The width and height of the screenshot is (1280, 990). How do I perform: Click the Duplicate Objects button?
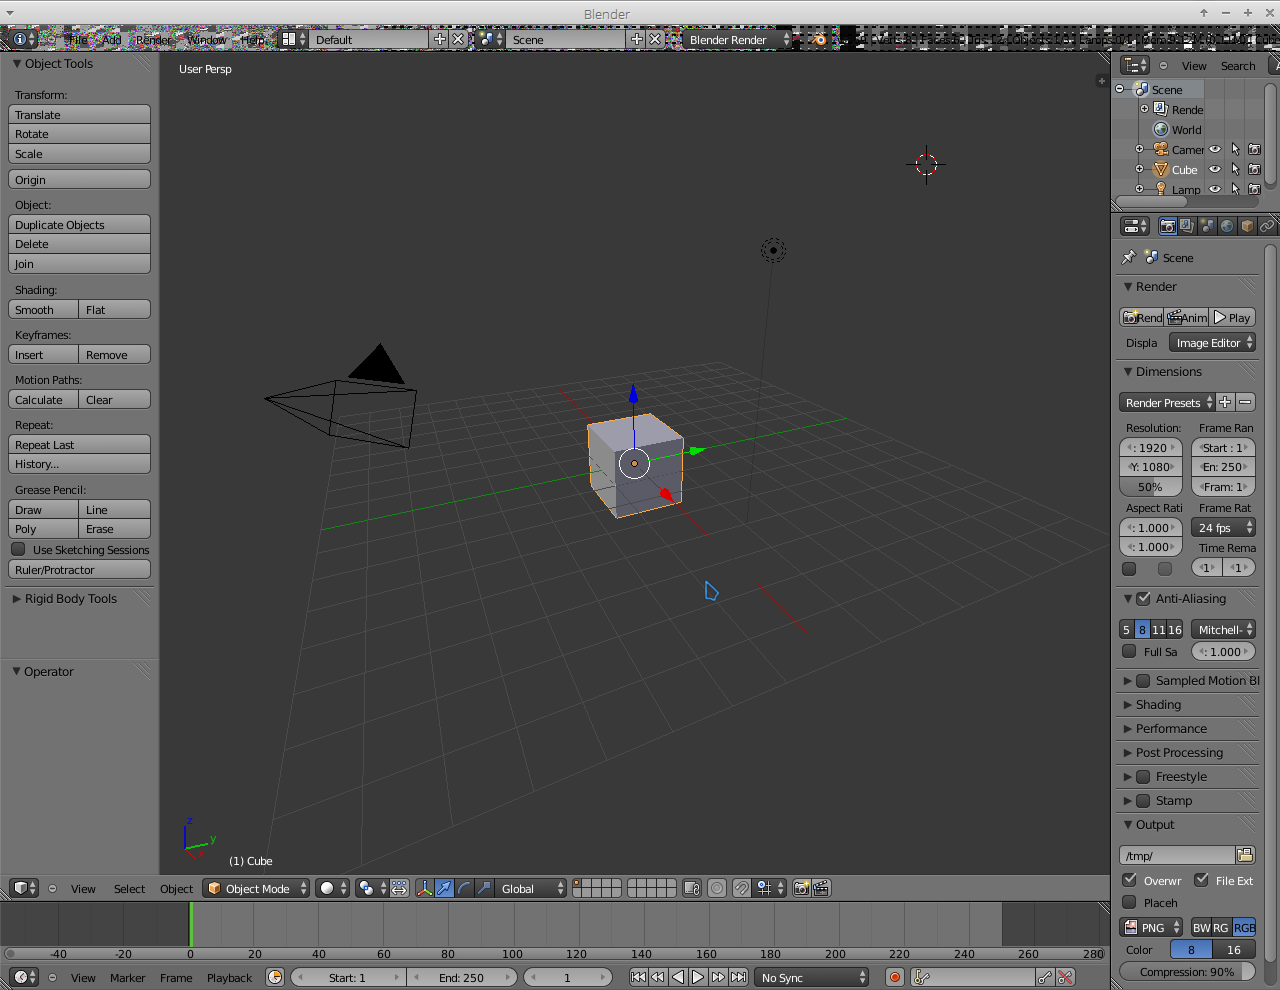(79, 225)
